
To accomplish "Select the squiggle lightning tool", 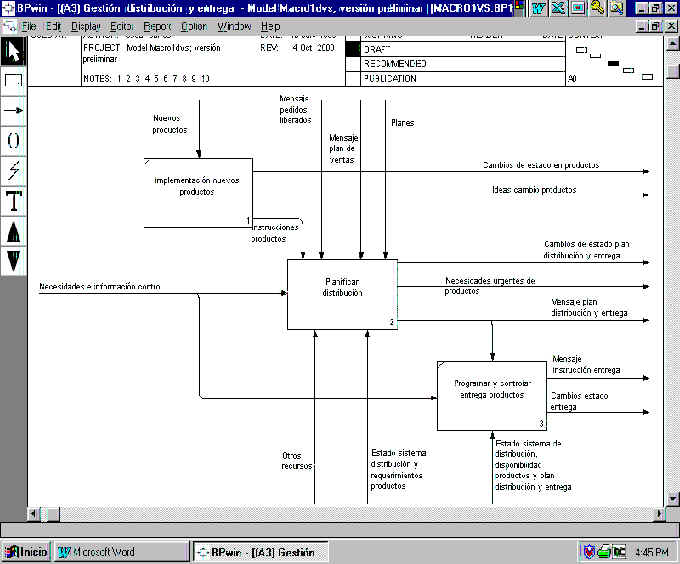I will coord(13,171).
